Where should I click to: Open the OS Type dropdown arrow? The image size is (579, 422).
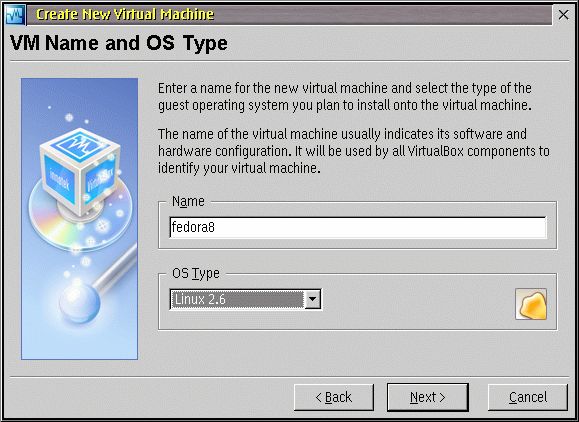pyautogui.click(x=312, y=299)
